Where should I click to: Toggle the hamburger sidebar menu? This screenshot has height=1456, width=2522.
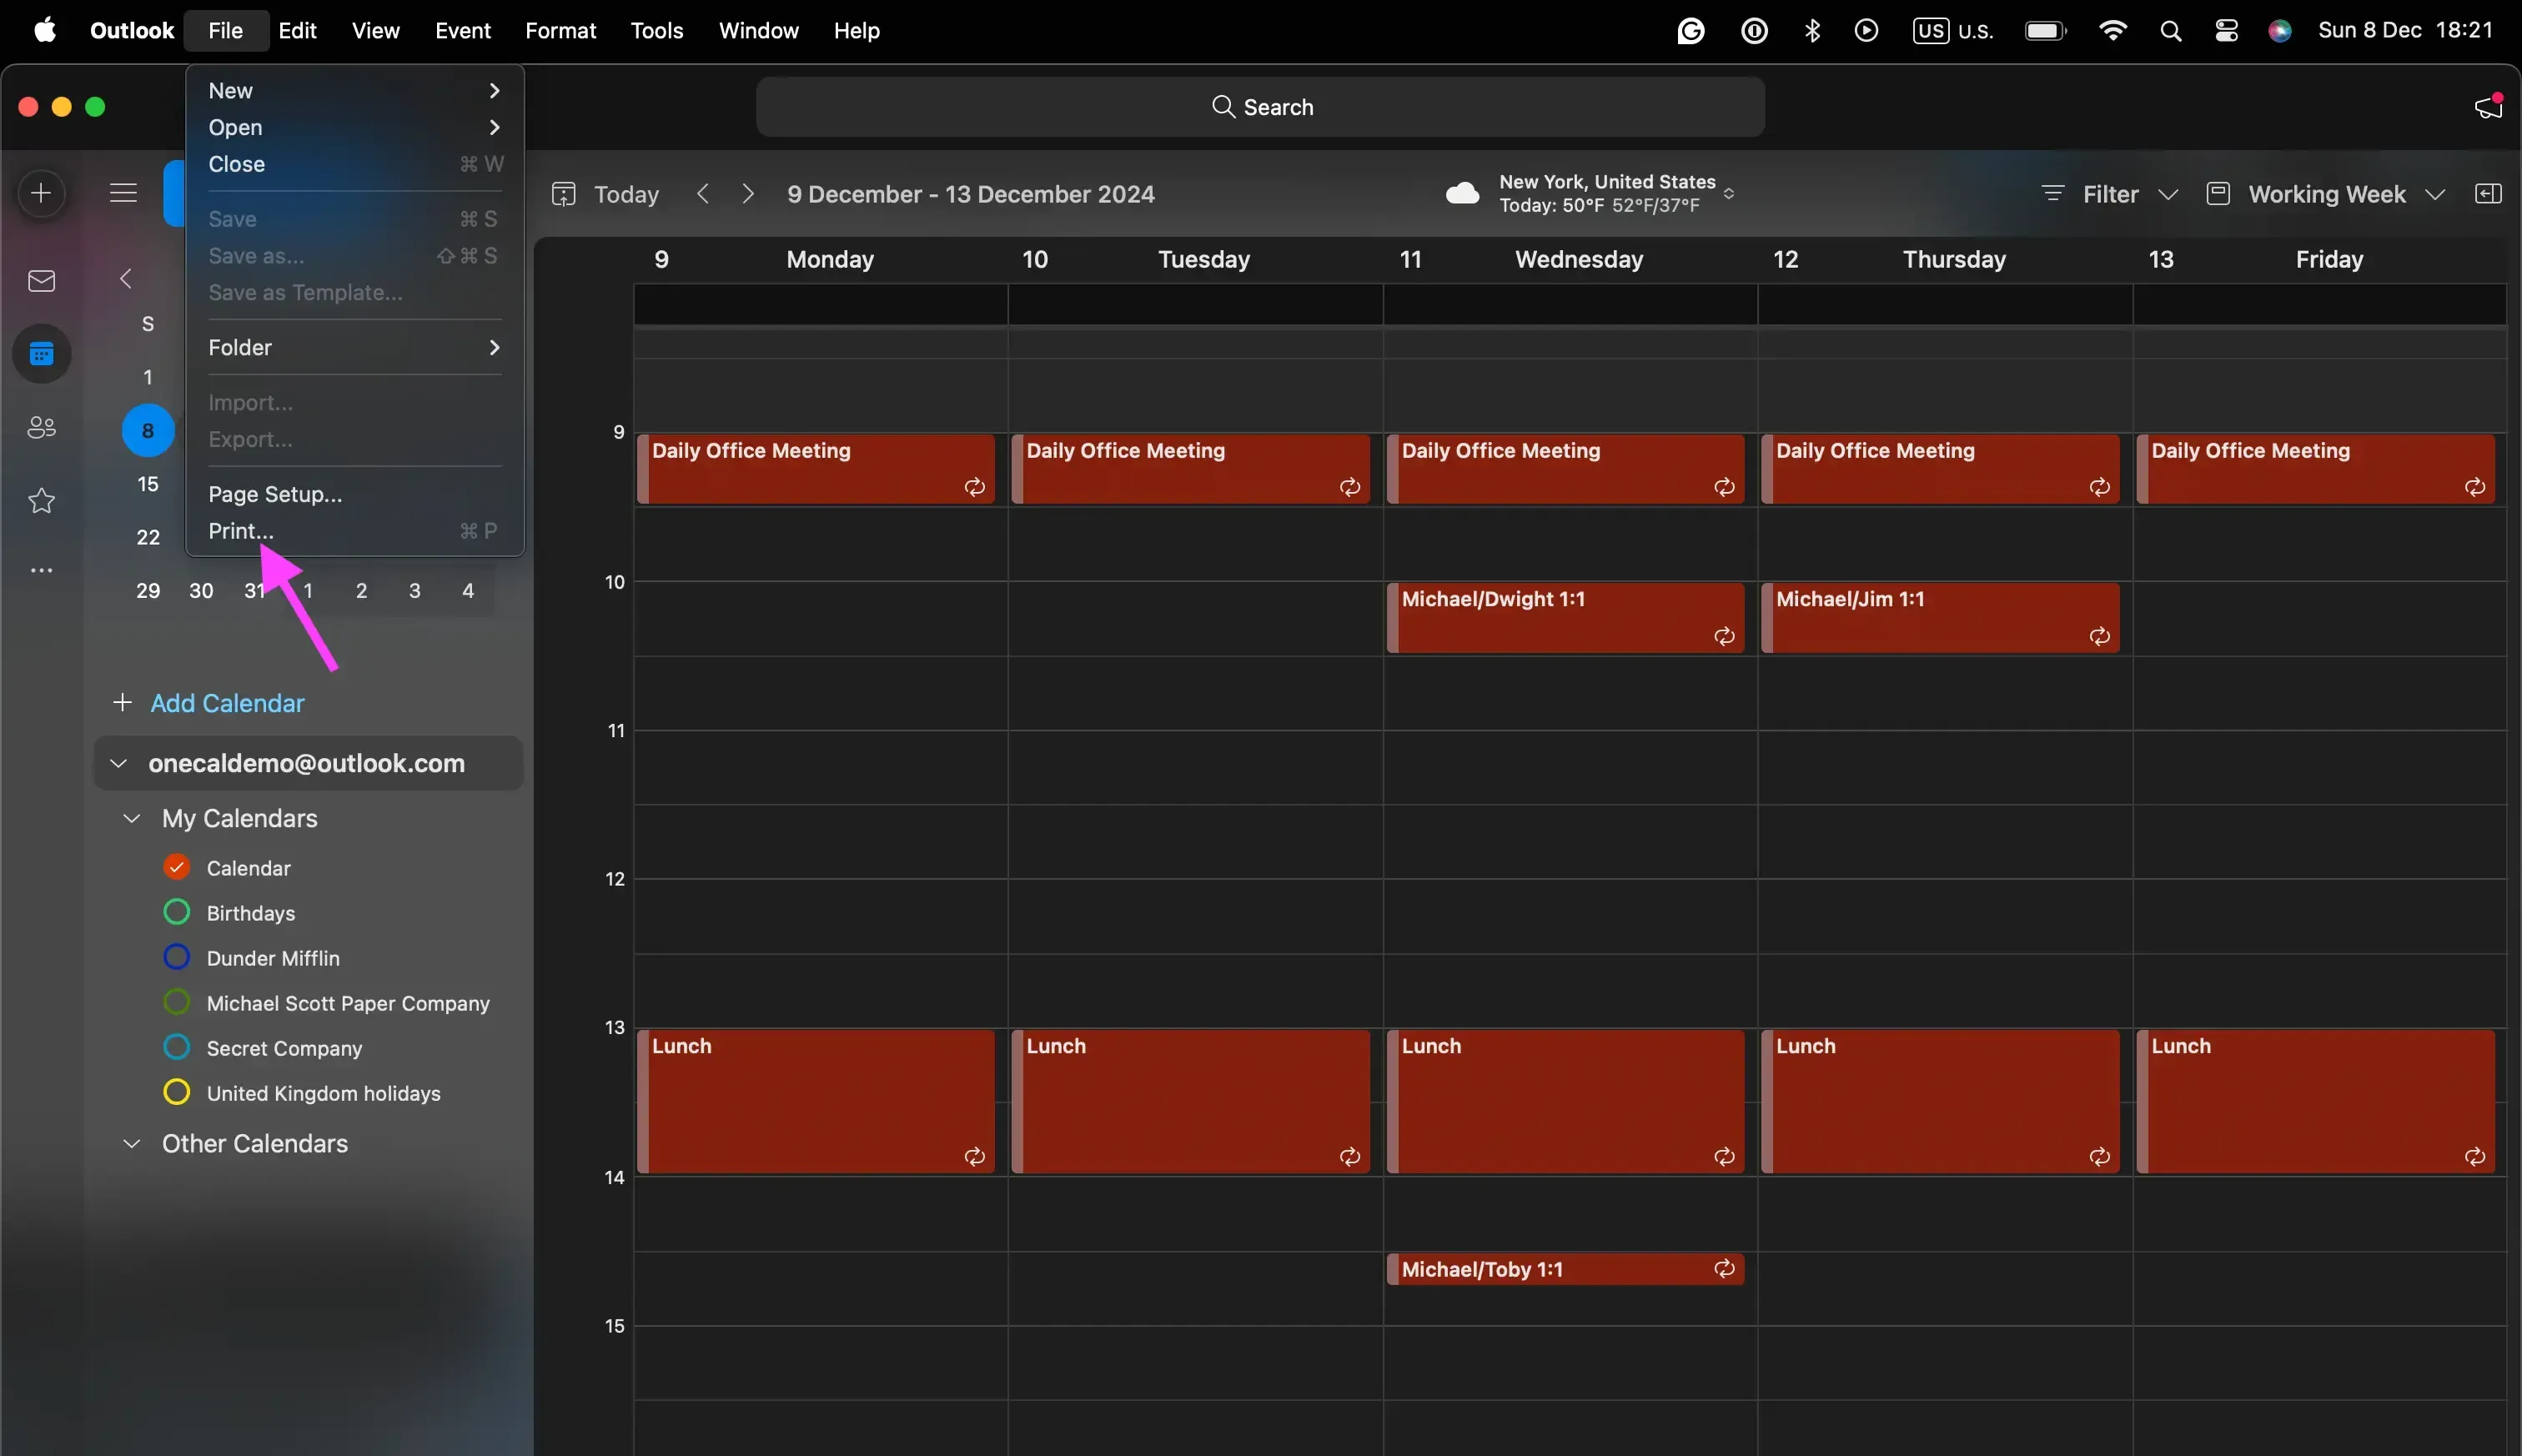pyautogui.click(x=123, y=193)
